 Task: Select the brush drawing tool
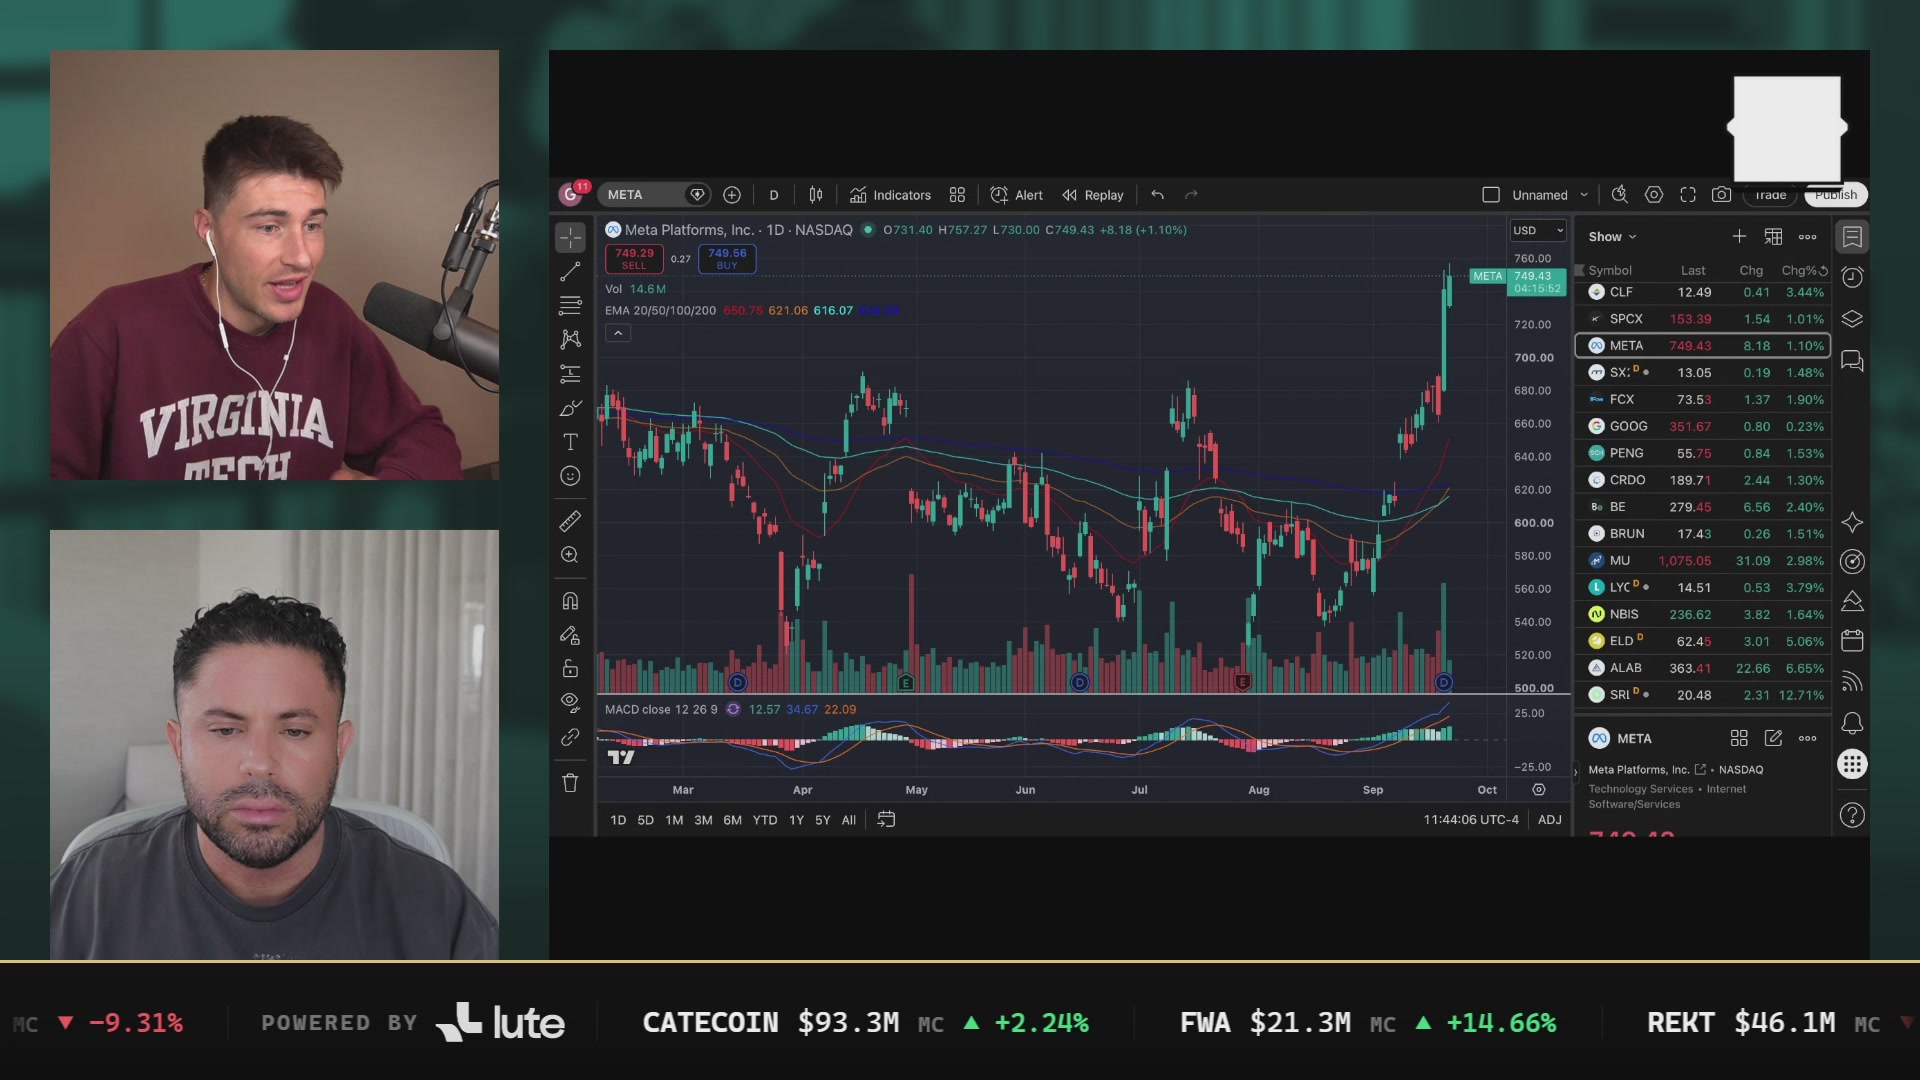(x=570, y=408)
